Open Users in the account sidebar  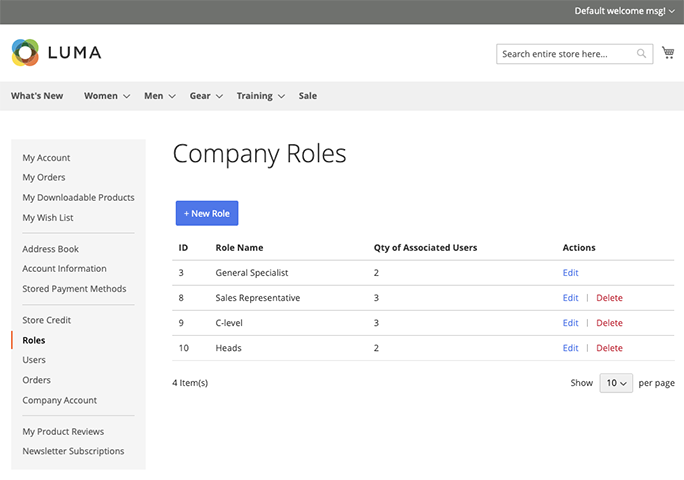click(34, 360)
